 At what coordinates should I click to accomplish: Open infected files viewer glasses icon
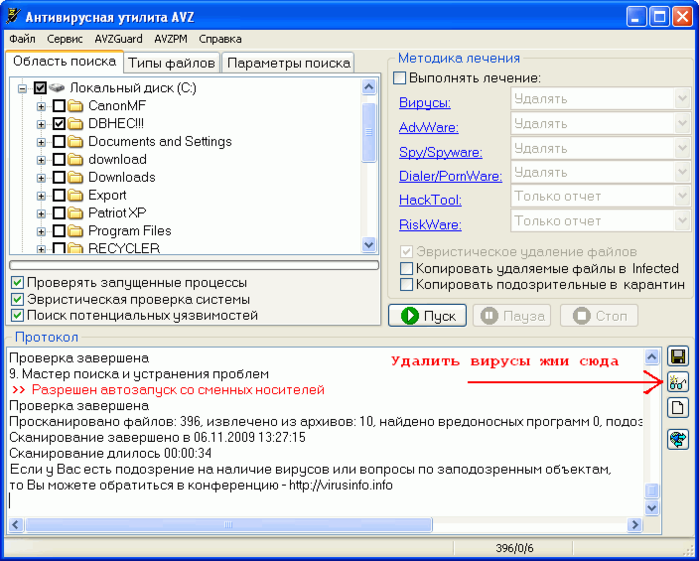pos(678,382)
